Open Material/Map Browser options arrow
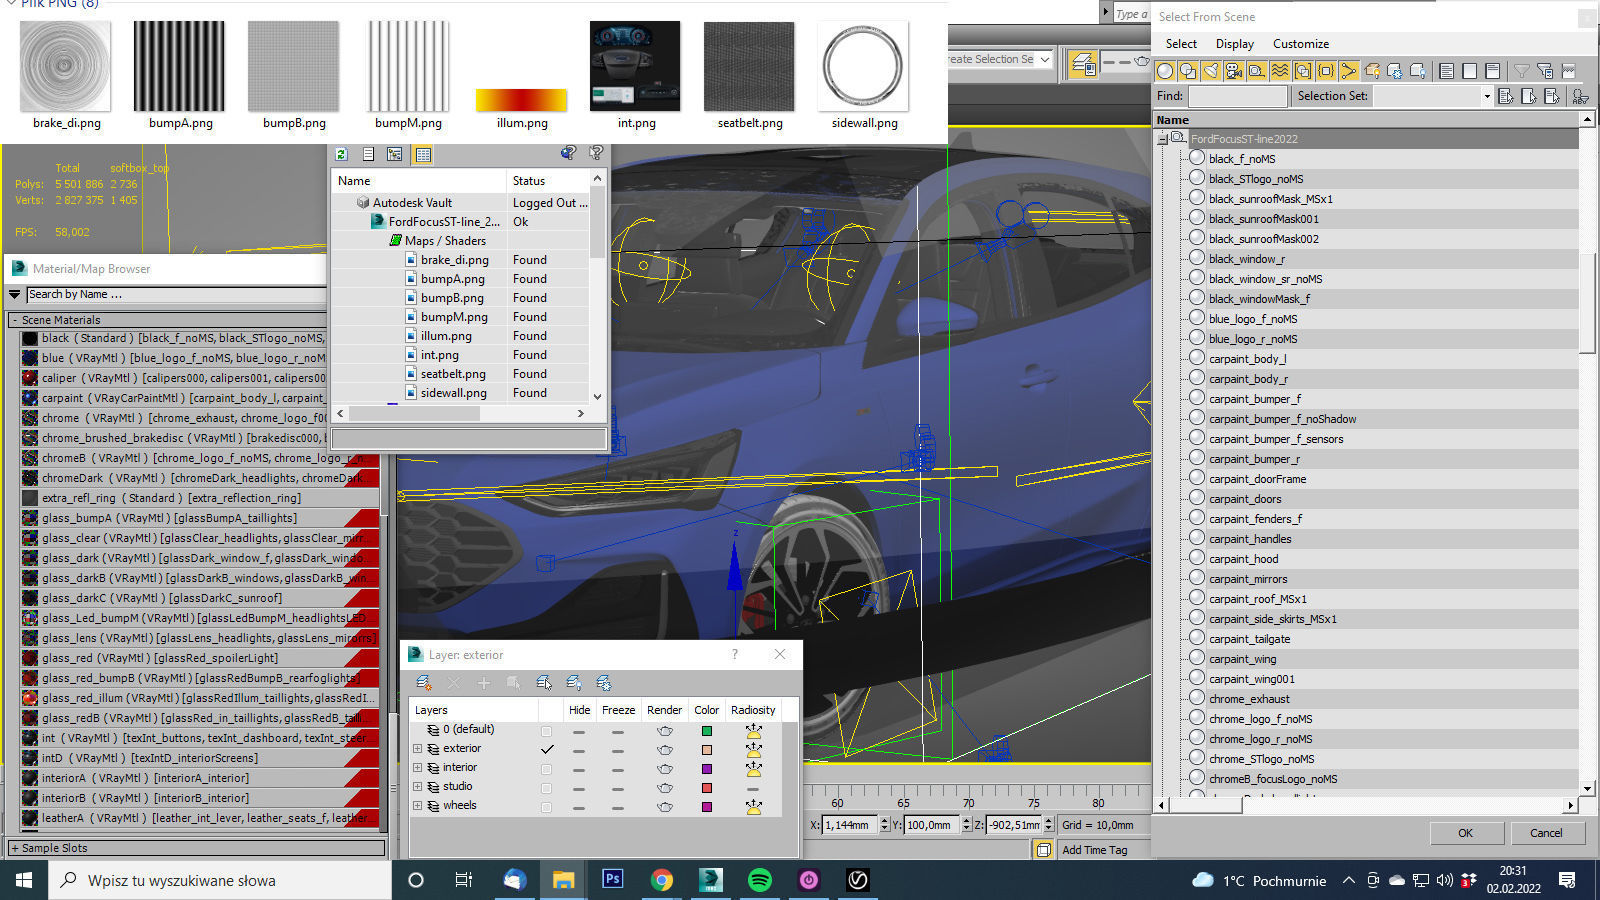 14,295
